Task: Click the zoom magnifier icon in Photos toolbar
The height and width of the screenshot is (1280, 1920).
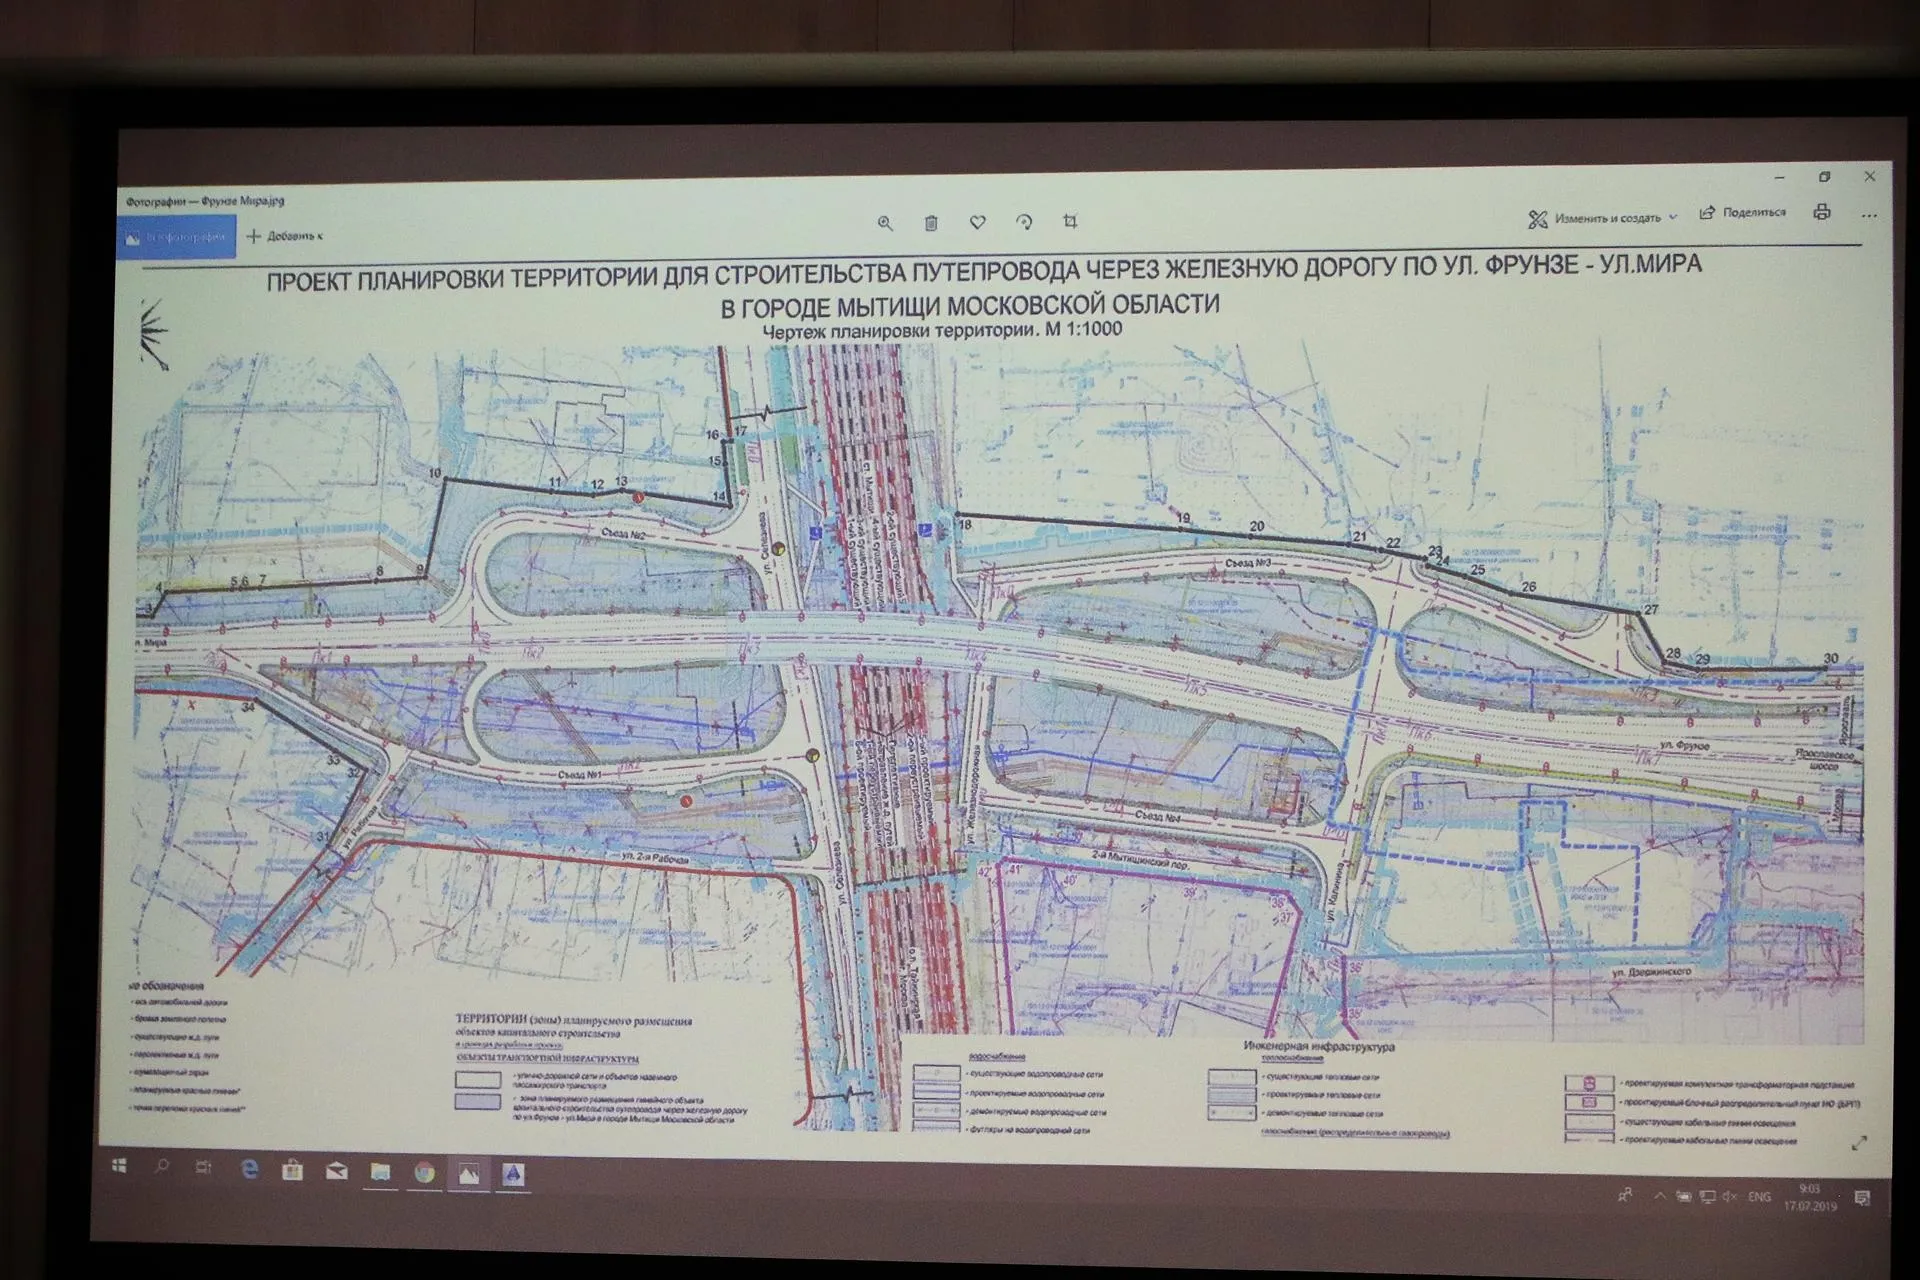Action: click(885, 223)
